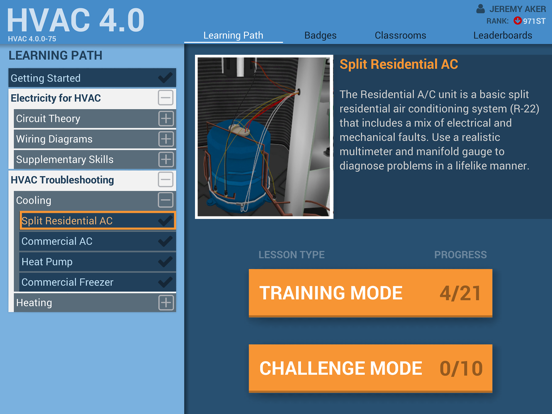
Task: Collapse the Cooling subsection
Action: tap(165, 200)
